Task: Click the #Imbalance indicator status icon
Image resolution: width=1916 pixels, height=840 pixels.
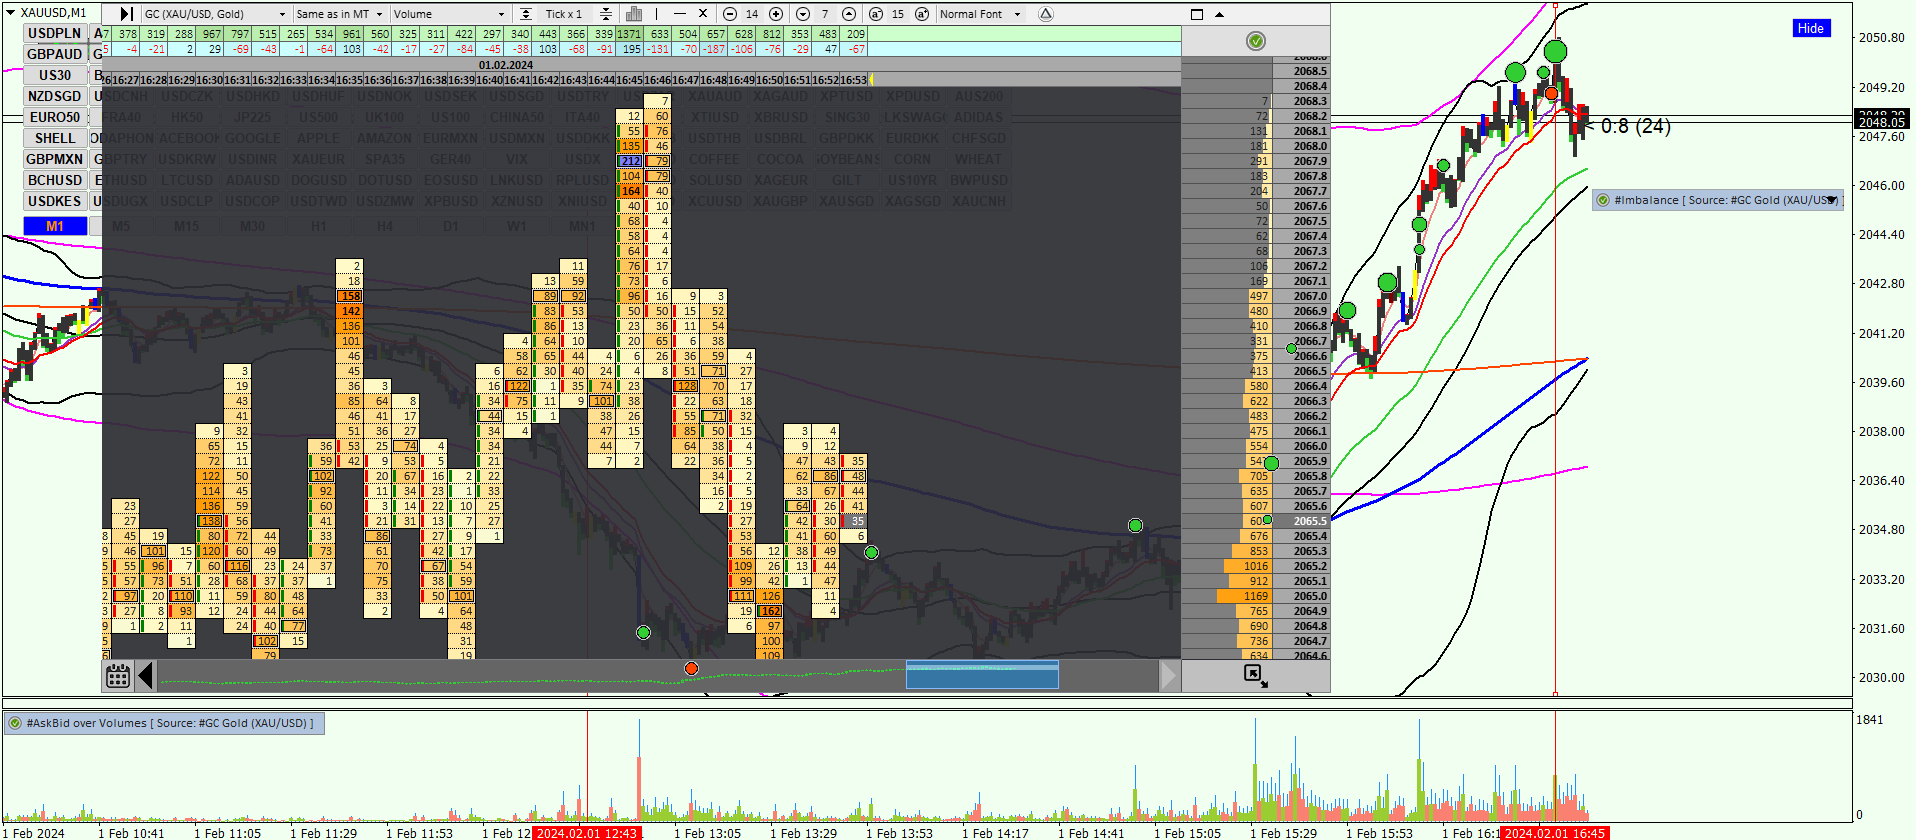Action: point(1603,200)
